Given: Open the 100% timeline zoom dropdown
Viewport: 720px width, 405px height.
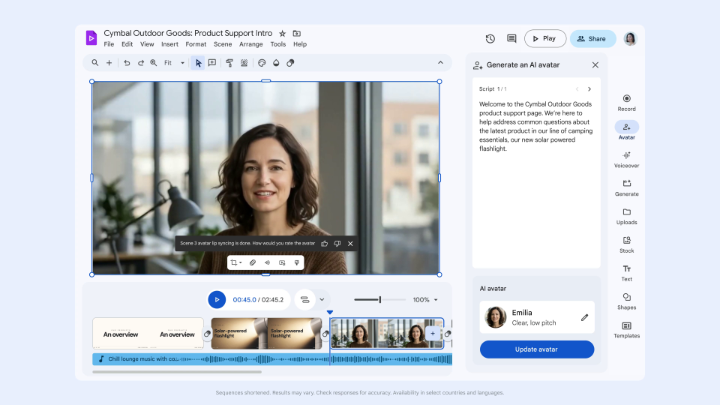Looking at the screenshot, I should point(425,300).
